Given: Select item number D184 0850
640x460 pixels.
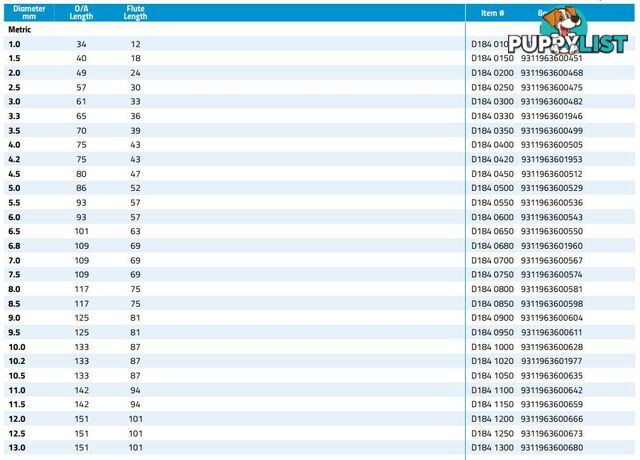Looking at the screenshot, I should click(x=492, y=304).
